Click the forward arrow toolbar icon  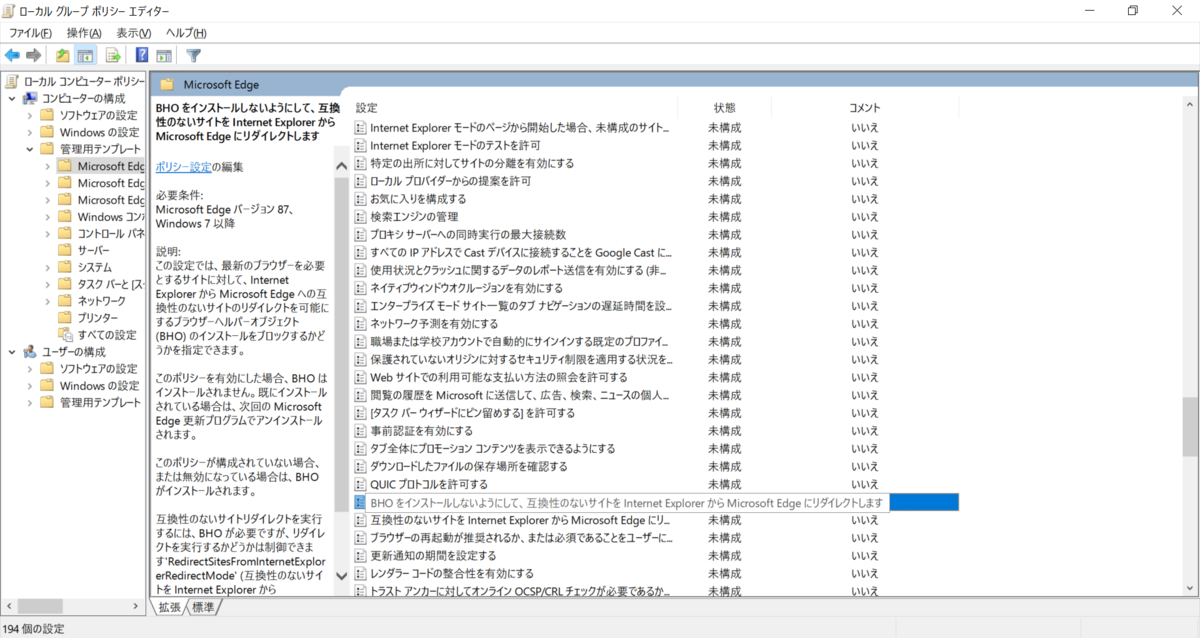(34, 55)
